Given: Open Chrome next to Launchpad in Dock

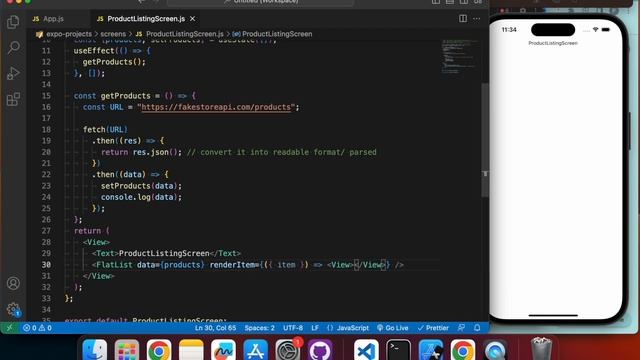Looking at the screenshot, I should [159, 351].
